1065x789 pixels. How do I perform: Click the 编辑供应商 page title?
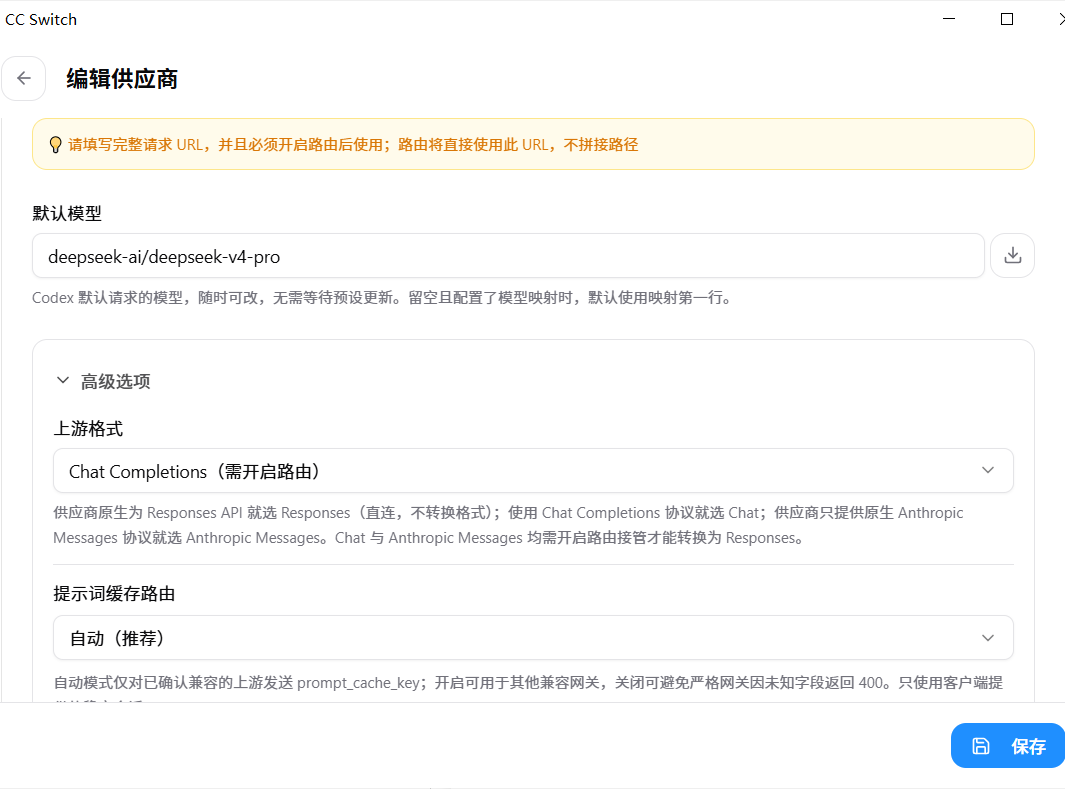click(122, 79)
